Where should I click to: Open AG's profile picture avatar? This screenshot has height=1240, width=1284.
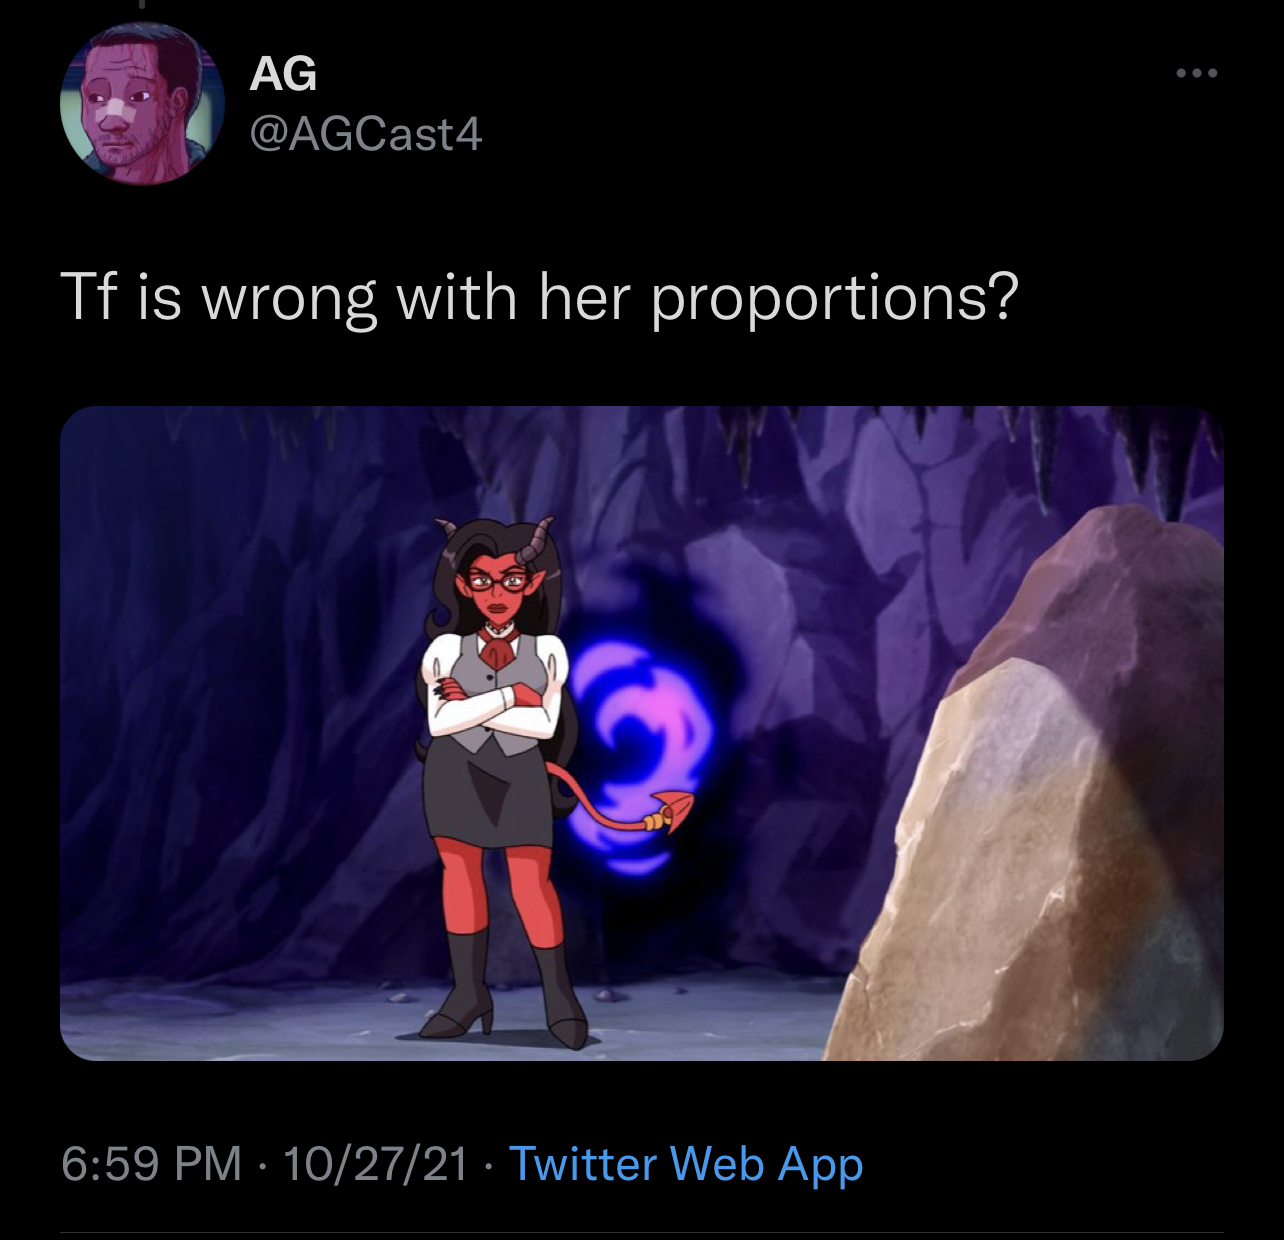click(x=142, y=102)
